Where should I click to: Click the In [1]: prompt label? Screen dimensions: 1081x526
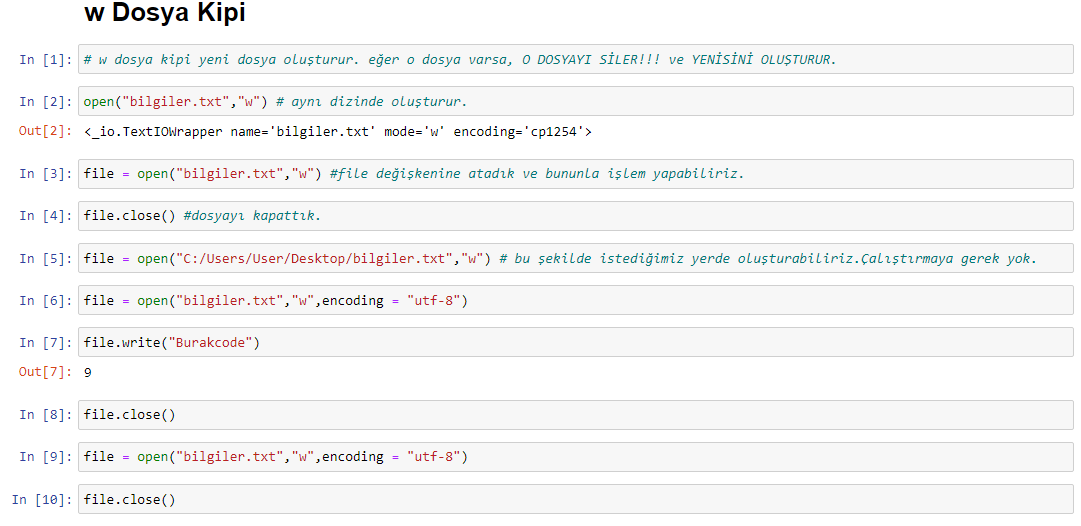click(x=46, y=60)
